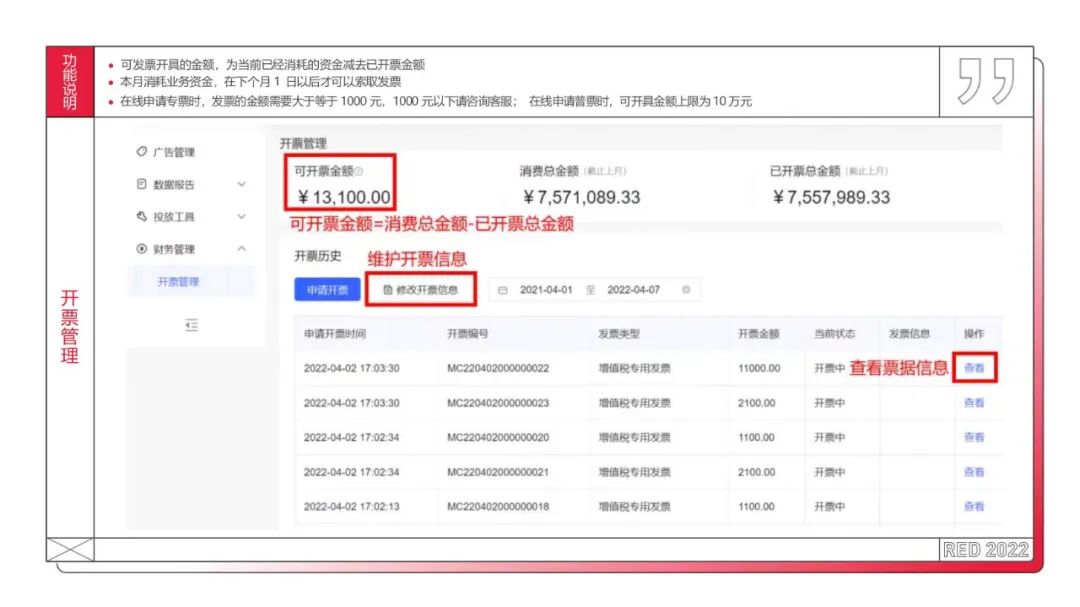Click the 修改开票信息 button

pyautogui.click(x=421, y=289)
